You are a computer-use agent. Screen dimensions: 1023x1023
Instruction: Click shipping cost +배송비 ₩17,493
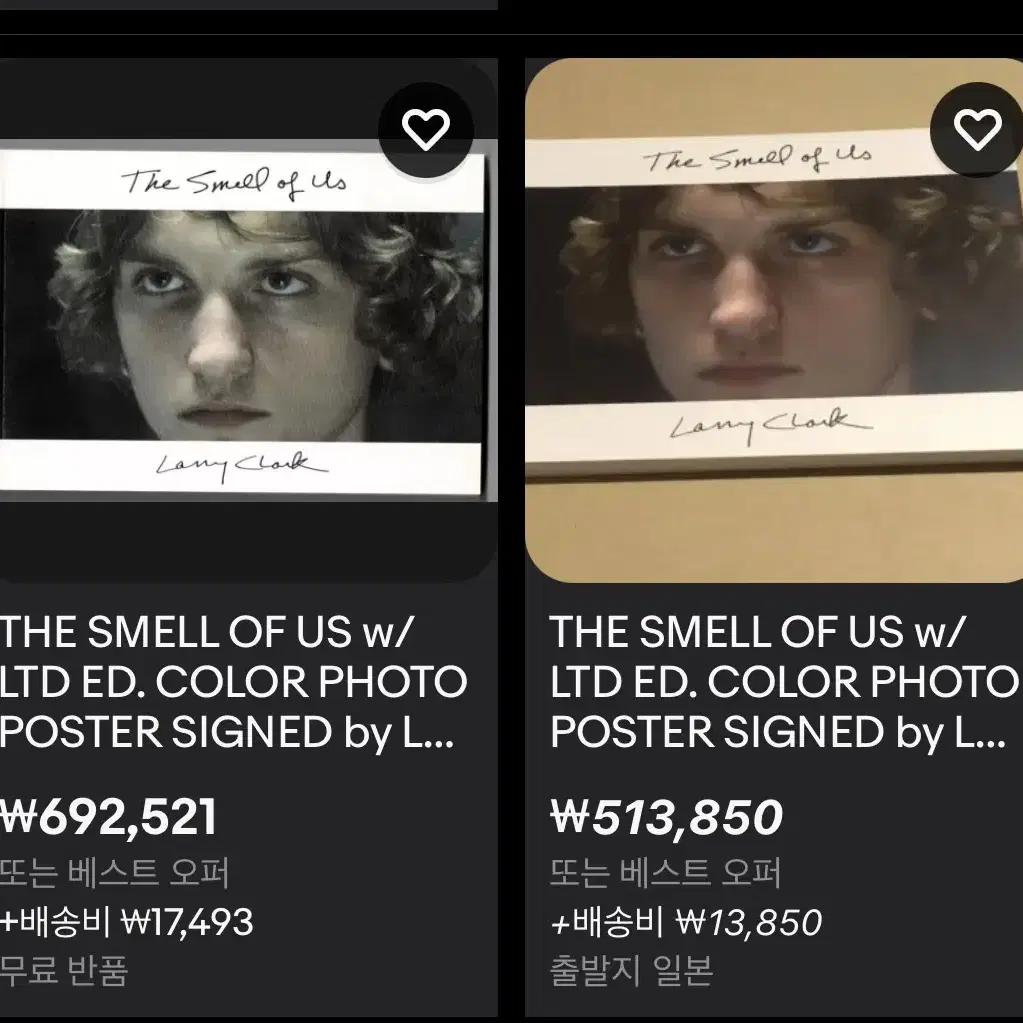tap(127, 923)
